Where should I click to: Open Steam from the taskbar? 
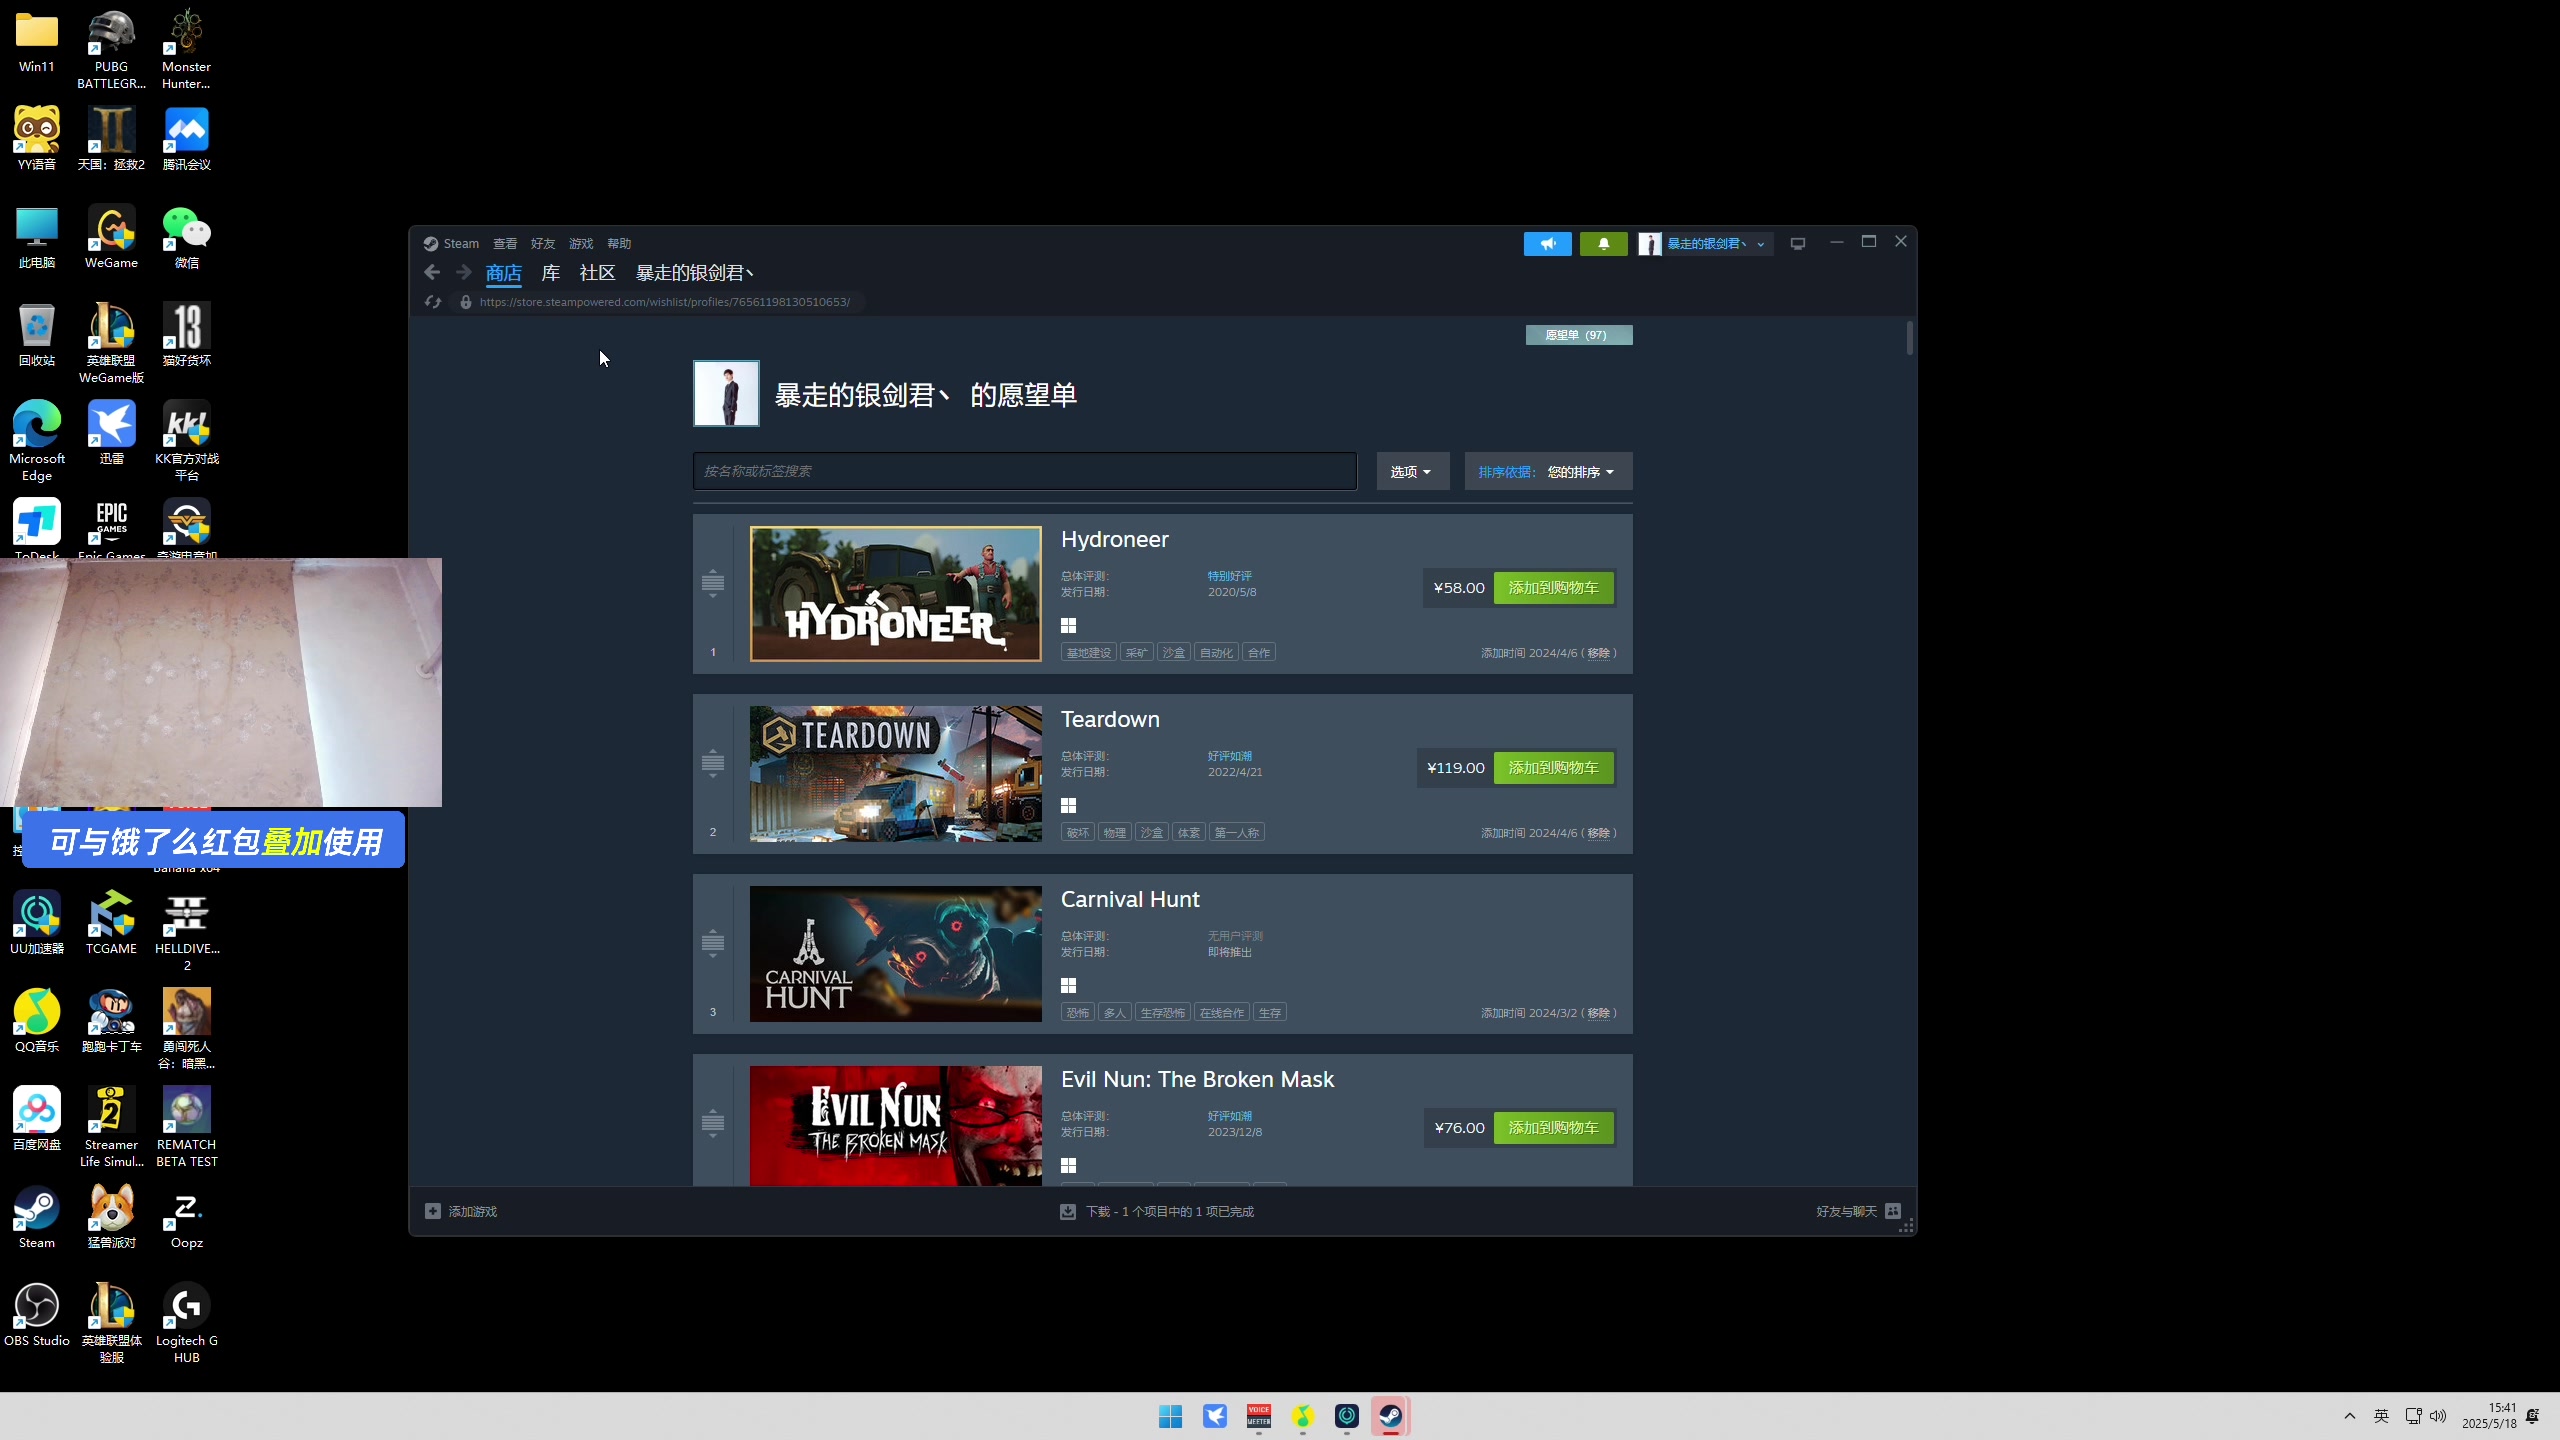(1391, 1416)
